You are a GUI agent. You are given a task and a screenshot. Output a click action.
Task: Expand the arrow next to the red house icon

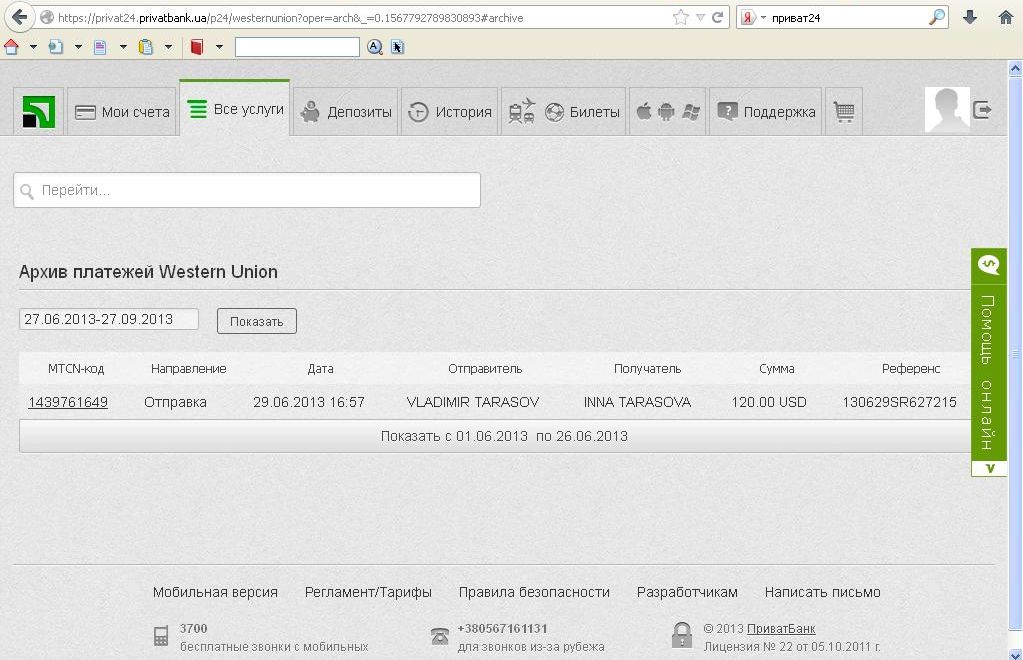coord(33,46)
